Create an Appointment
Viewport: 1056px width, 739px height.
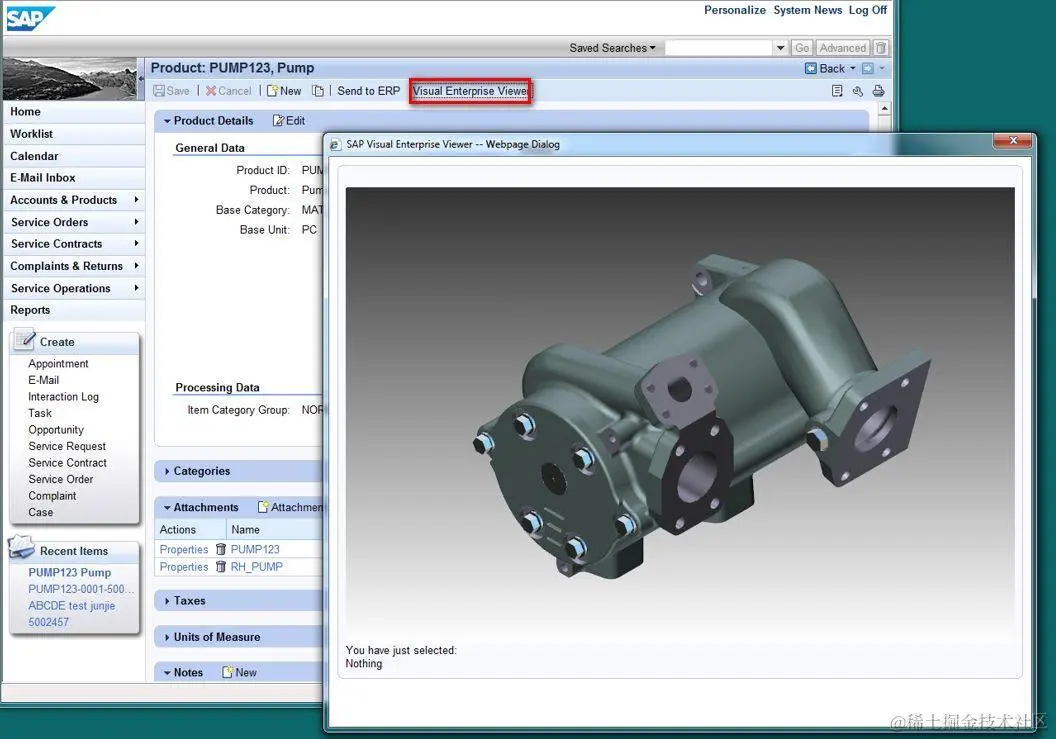click(58, 364)
